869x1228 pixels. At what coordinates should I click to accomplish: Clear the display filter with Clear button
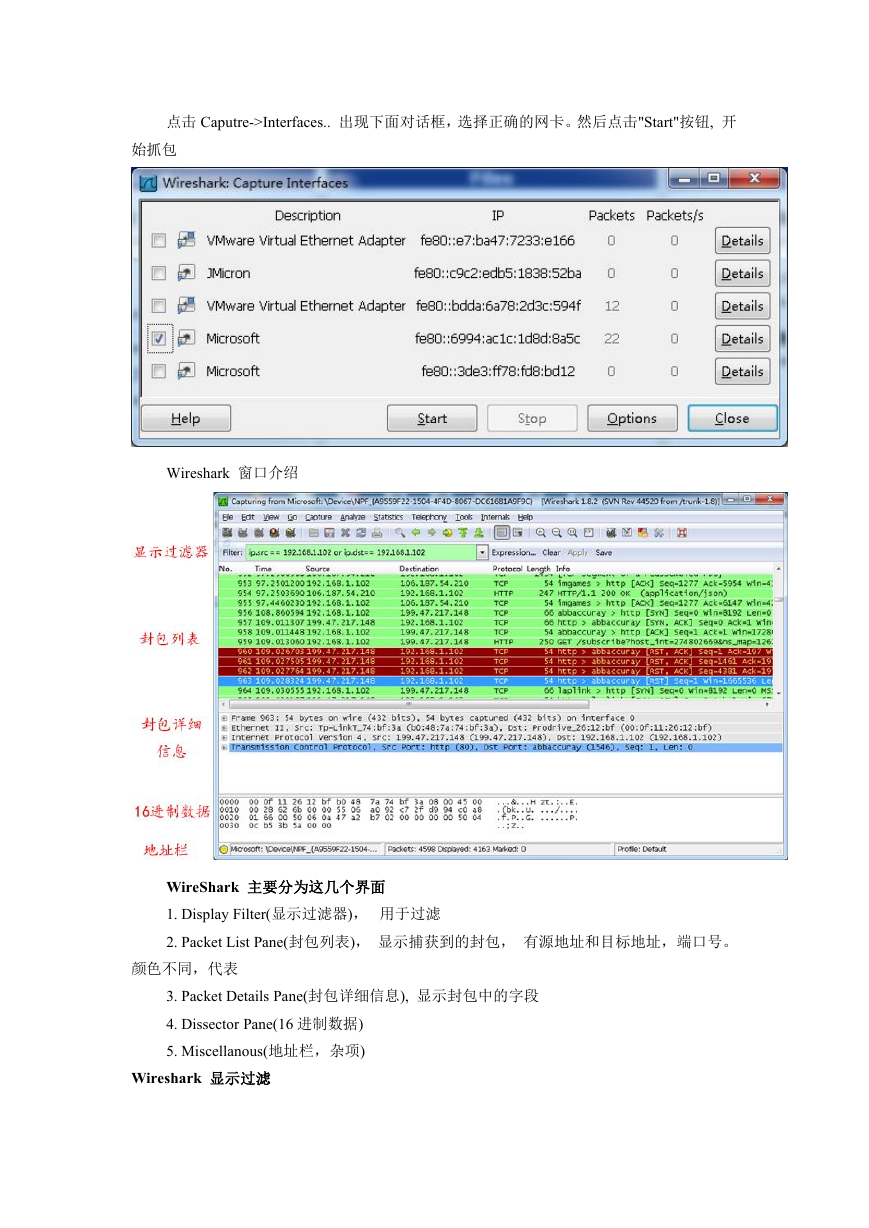click(x=551, y=552)
